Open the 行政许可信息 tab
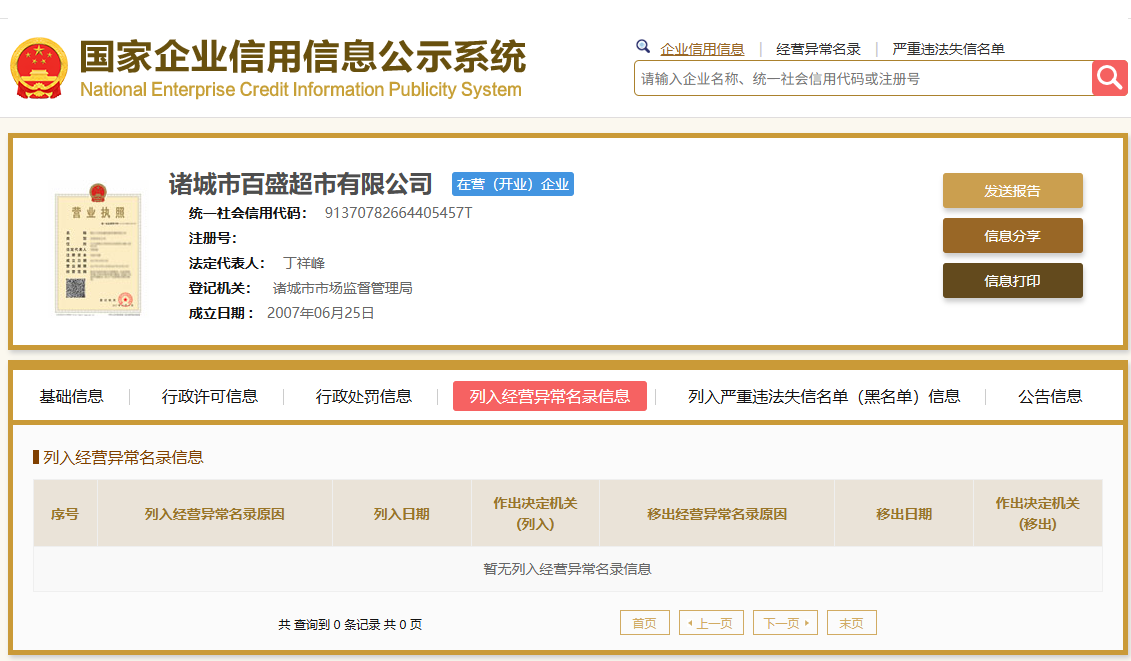Image resolution: width=1131 pixels, height=661 pixels. [210, 396]
